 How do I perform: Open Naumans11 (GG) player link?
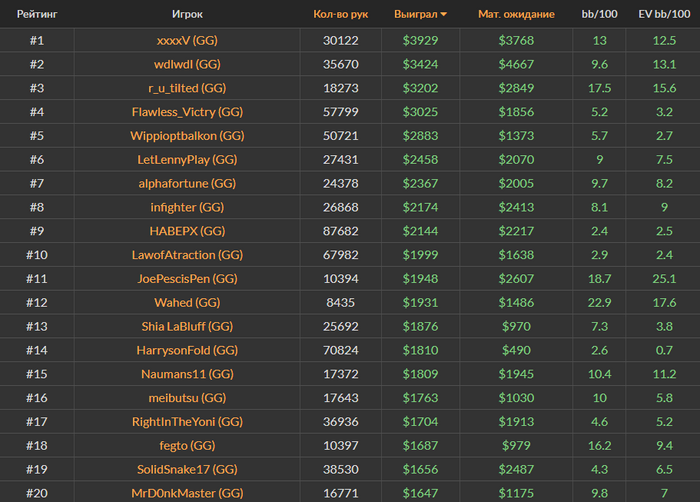(x=187, y=374)
